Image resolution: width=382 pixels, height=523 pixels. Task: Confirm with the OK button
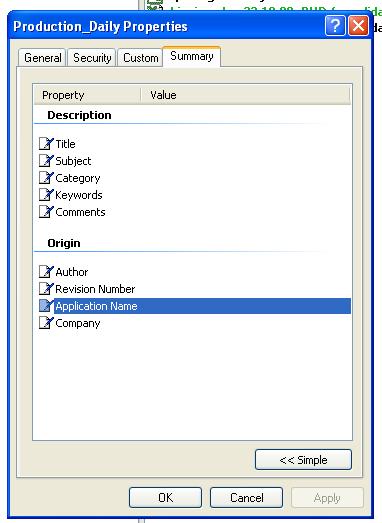(165, 498)
